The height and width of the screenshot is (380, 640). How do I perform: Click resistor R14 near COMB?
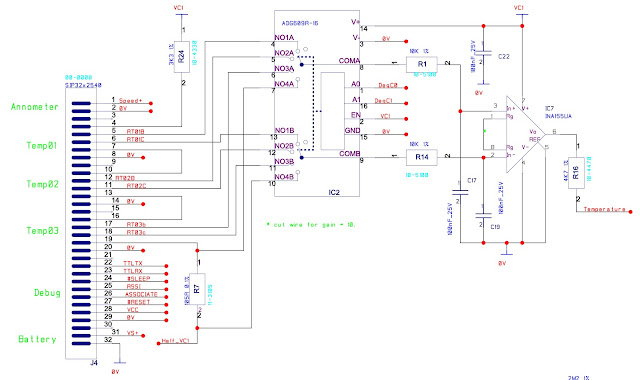pyautogui.click(x=422, y=157)
